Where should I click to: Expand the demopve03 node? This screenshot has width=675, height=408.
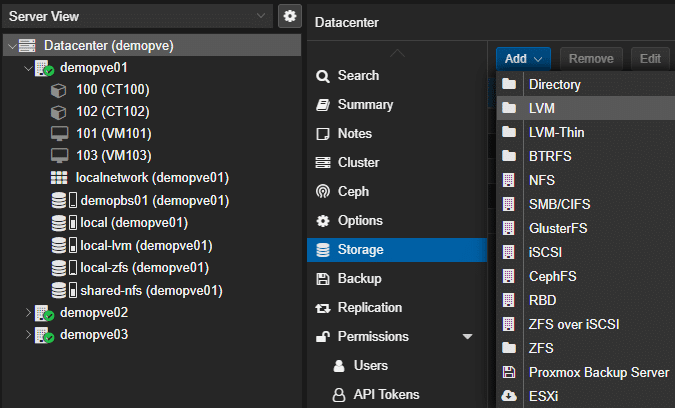(27, 334)
